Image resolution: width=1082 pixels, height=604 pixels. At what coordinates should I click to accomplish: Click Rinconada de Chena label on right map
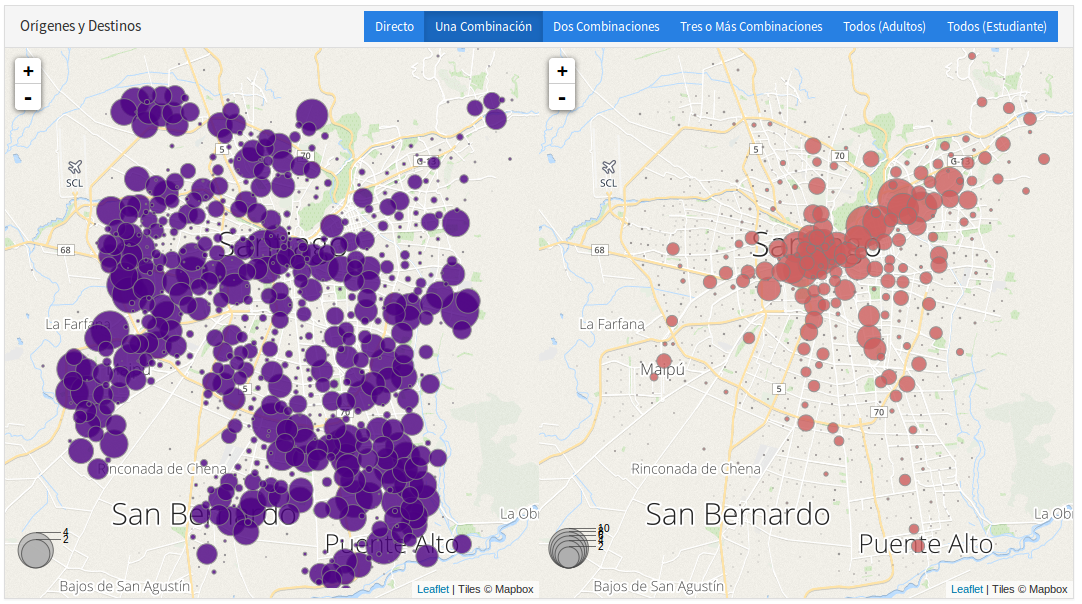click(696, 469)
